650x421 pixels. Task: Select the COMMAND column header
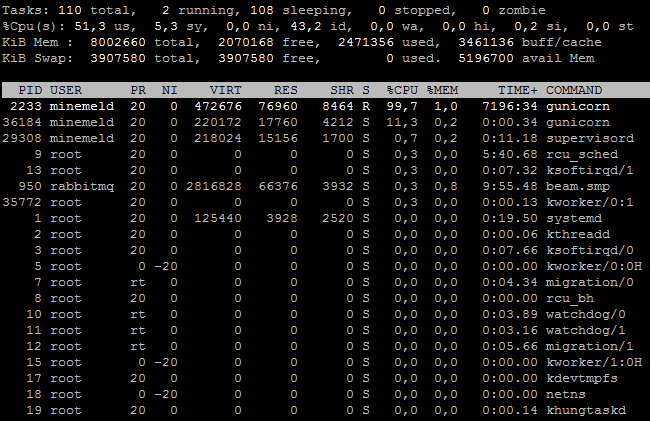click(x=574, y=90)
